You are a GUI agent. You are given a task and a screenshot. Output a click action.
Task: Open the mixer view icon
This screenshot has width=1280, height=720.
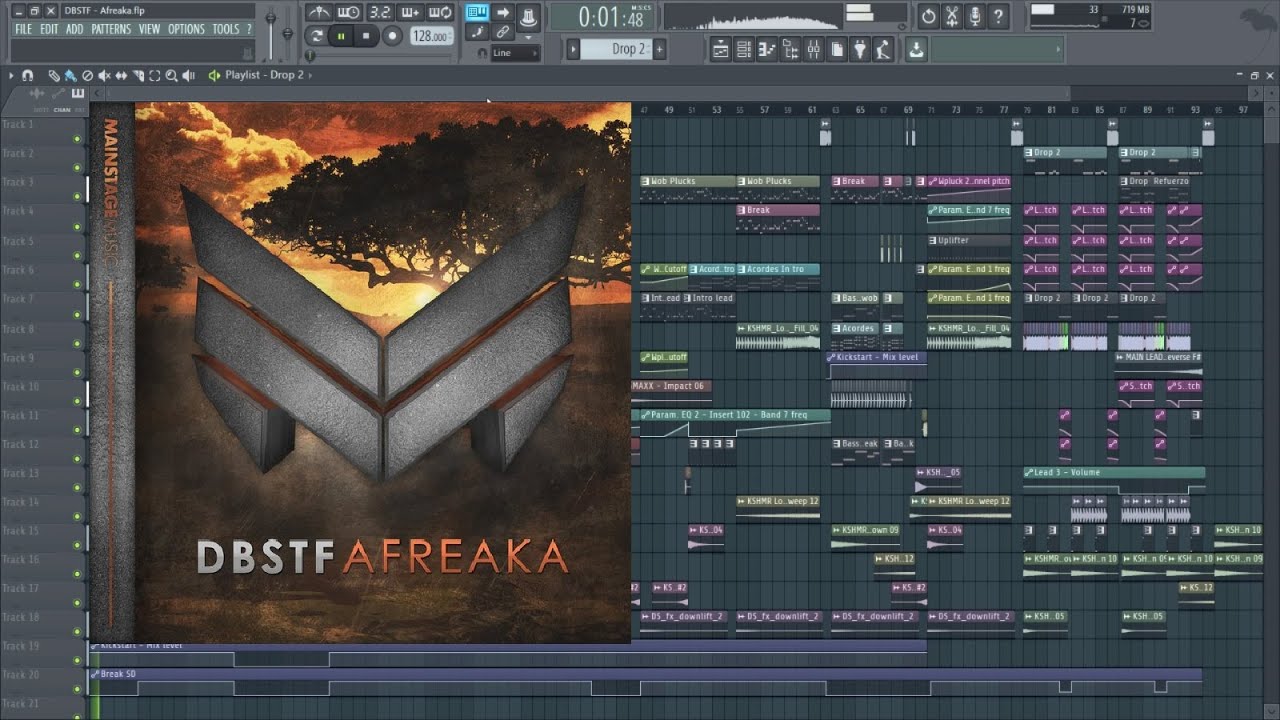(814, 49)
